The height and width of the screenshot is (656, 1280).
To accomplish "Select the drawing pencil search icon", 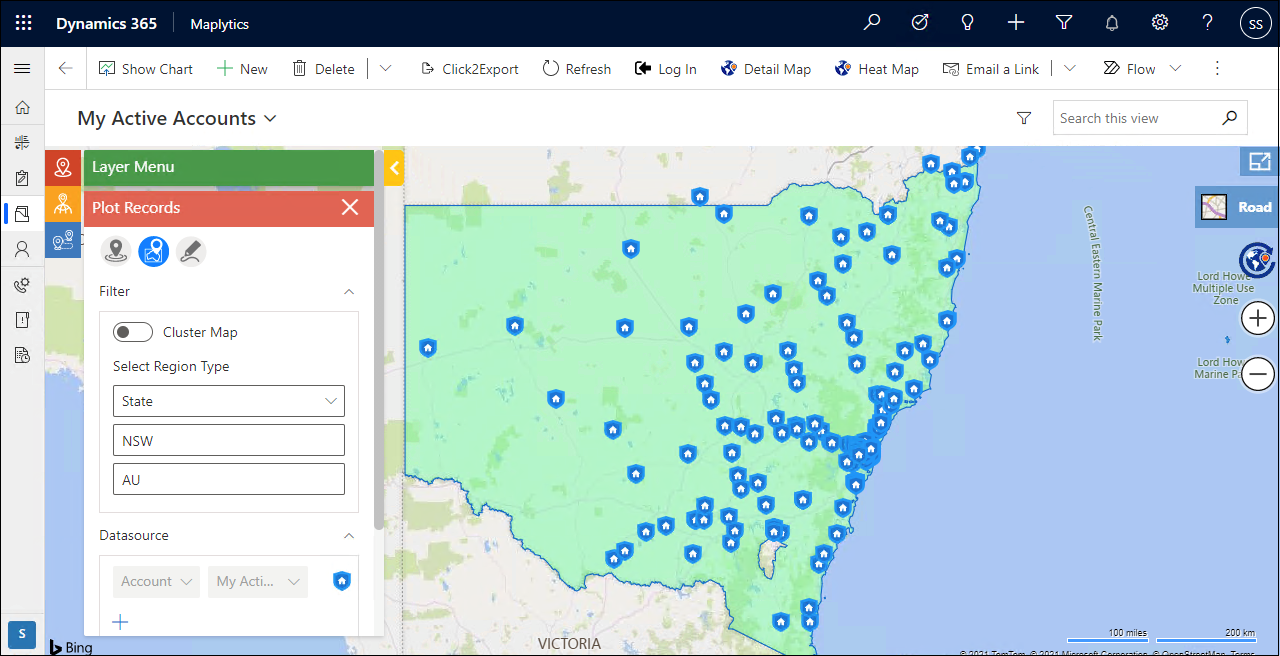I will pos(191,252).
